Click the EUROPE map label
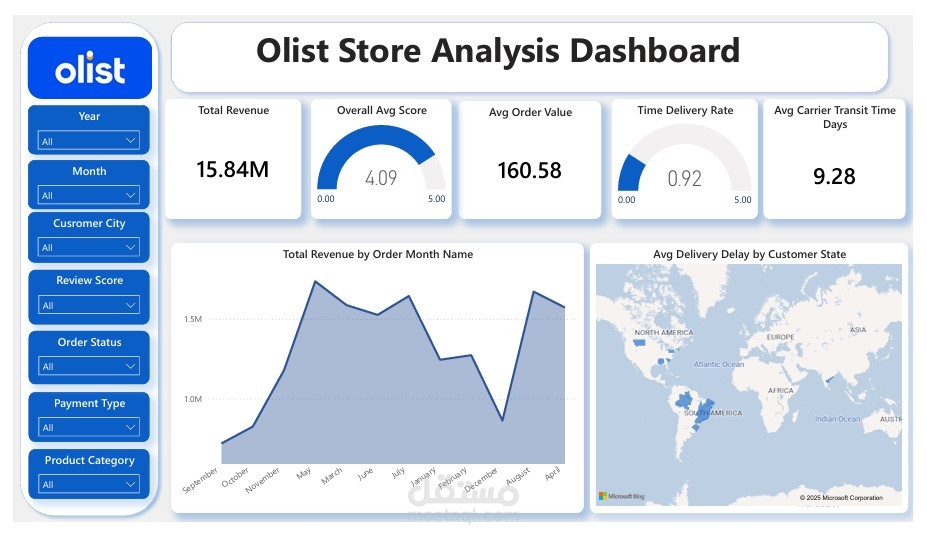This screenshot has height=536, width=927. coord(780,337)
